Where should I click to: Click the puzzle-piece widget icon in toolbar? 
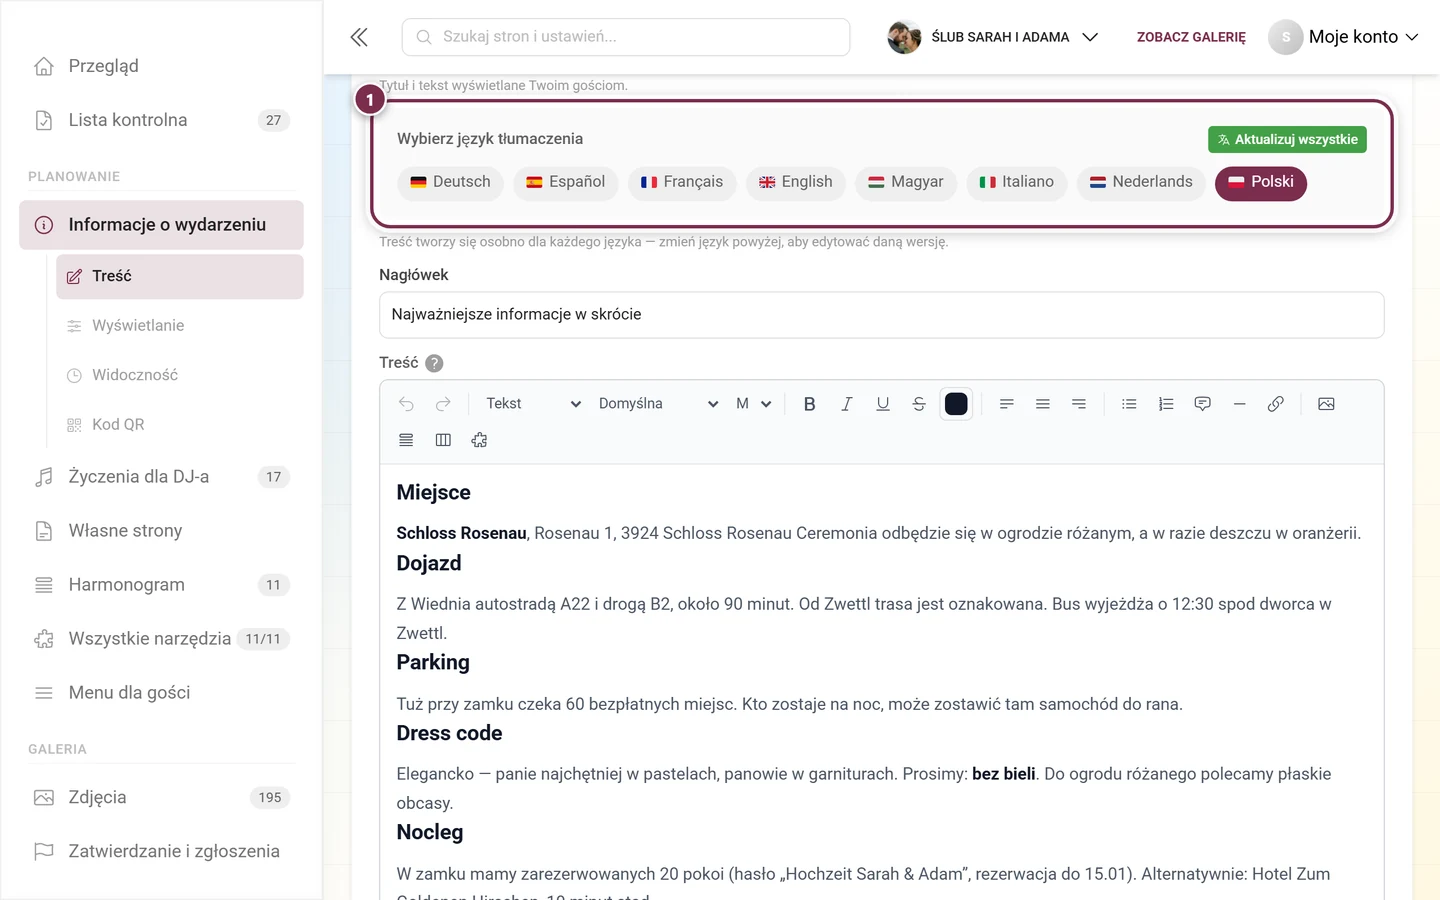479,440
